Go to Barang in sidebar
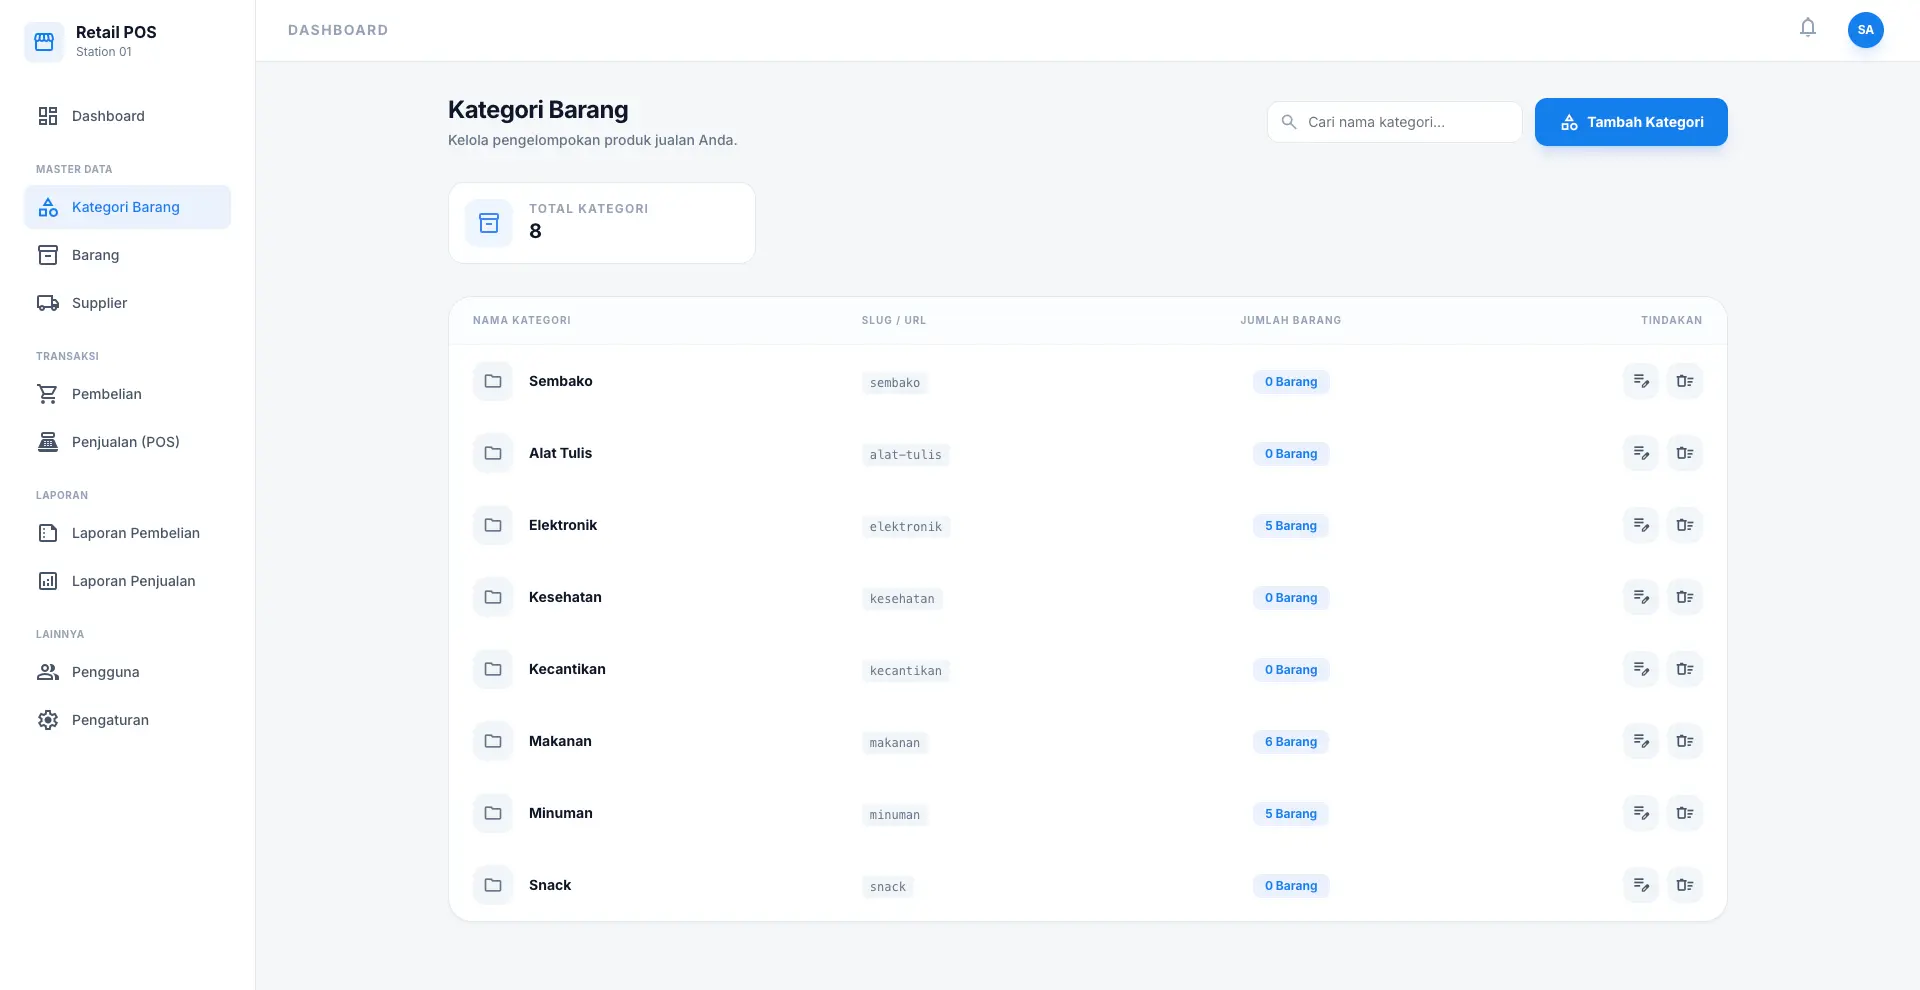Screen dimensions: 1920x990 96,255
